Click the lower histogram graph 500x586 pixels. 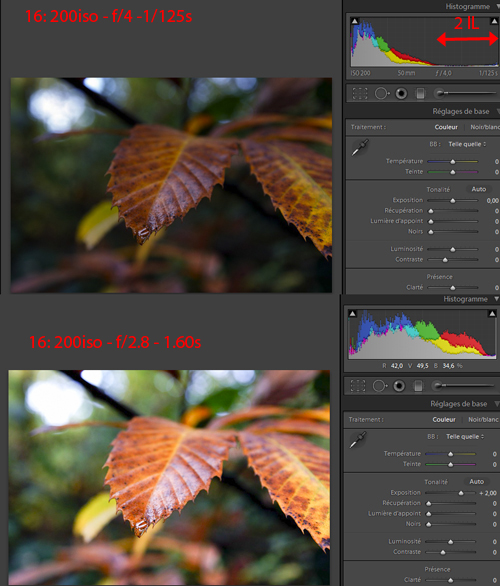click(422, 334)
